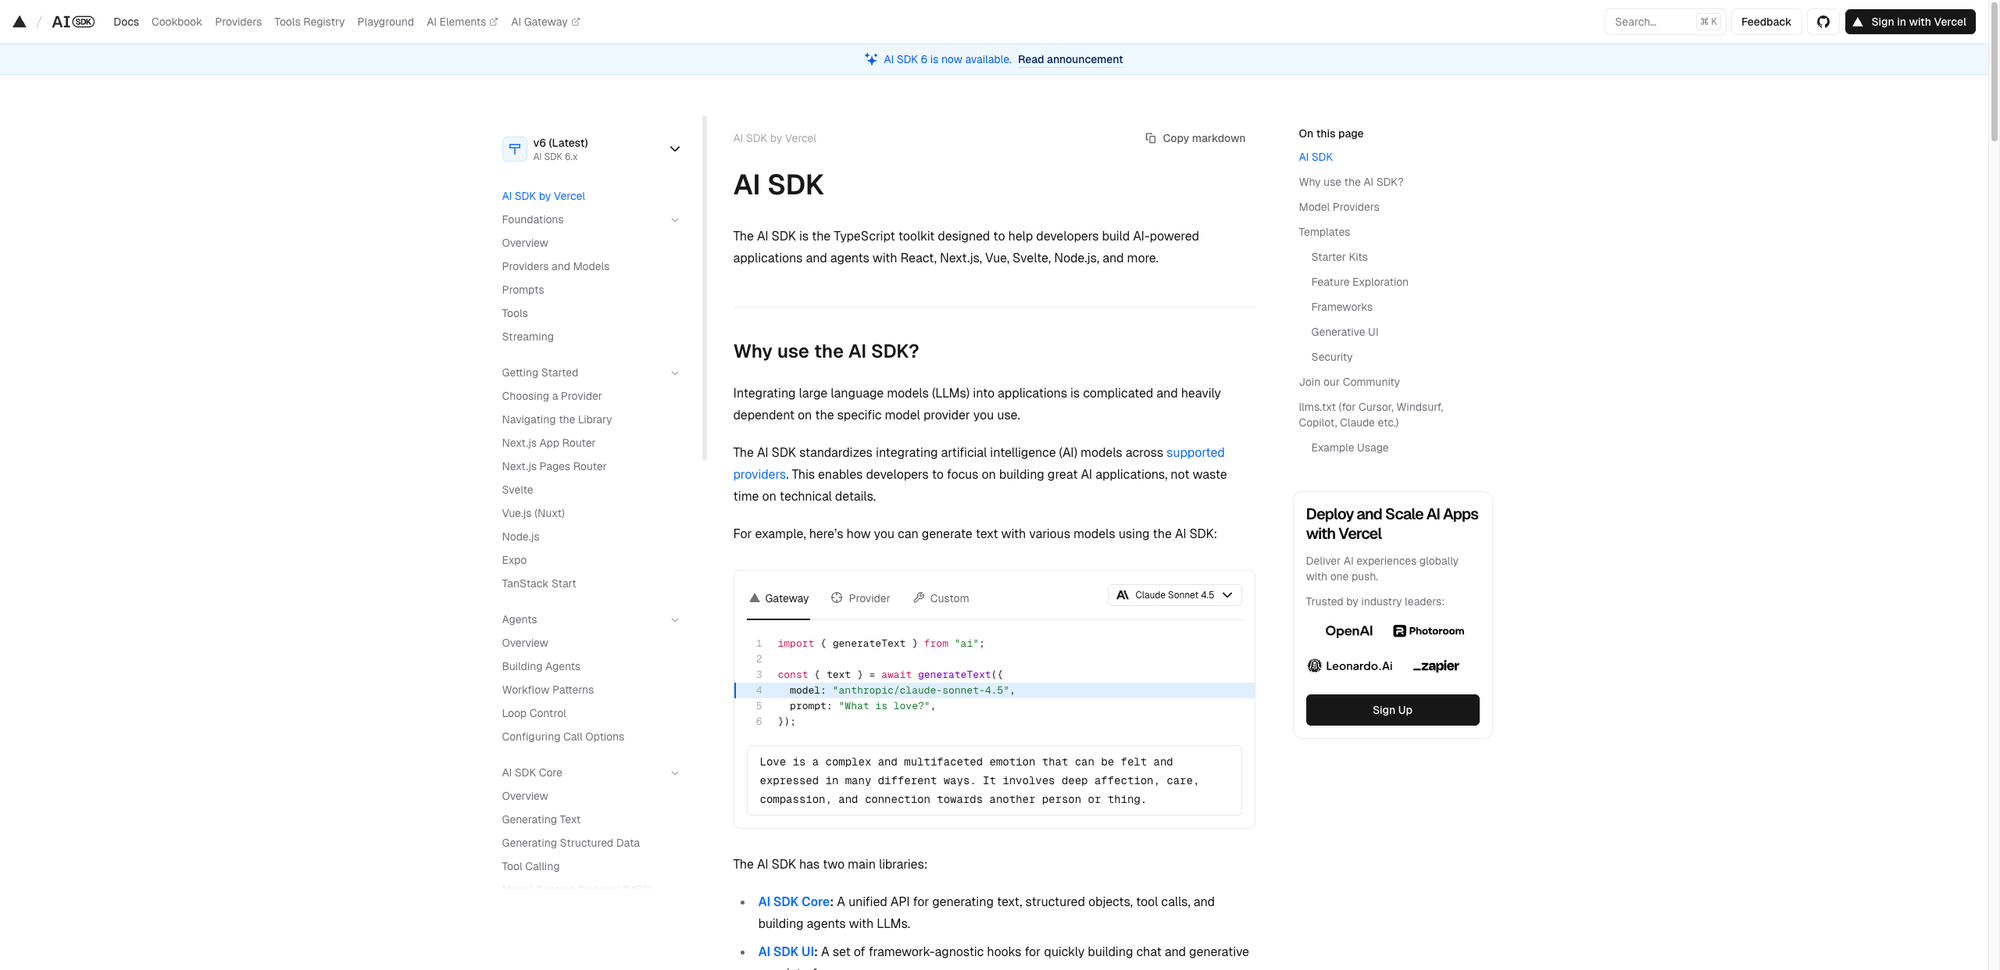Open Prompts sidebar page
Viewport: 2000px width, 970px height.
pyautogui.click(x=523, y=290)
